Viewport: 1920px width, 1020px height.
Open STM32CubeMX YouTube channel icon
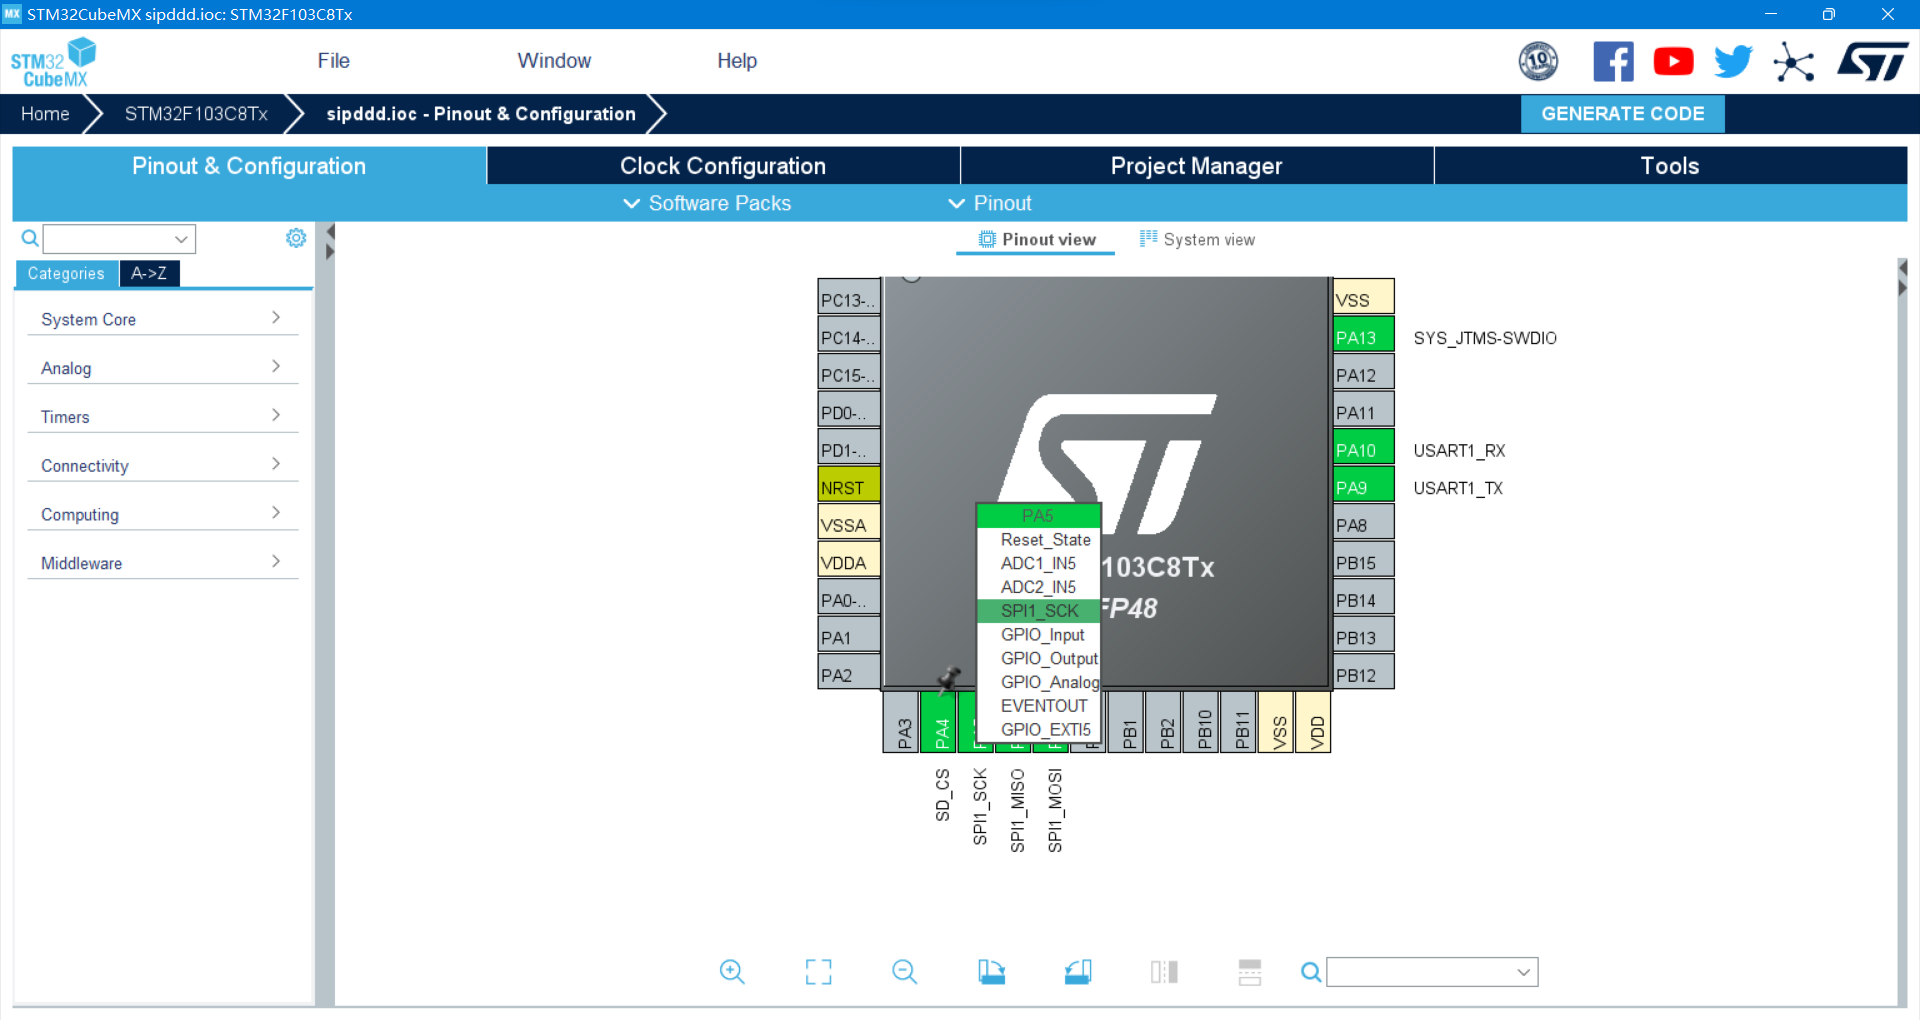[1673, 61]
